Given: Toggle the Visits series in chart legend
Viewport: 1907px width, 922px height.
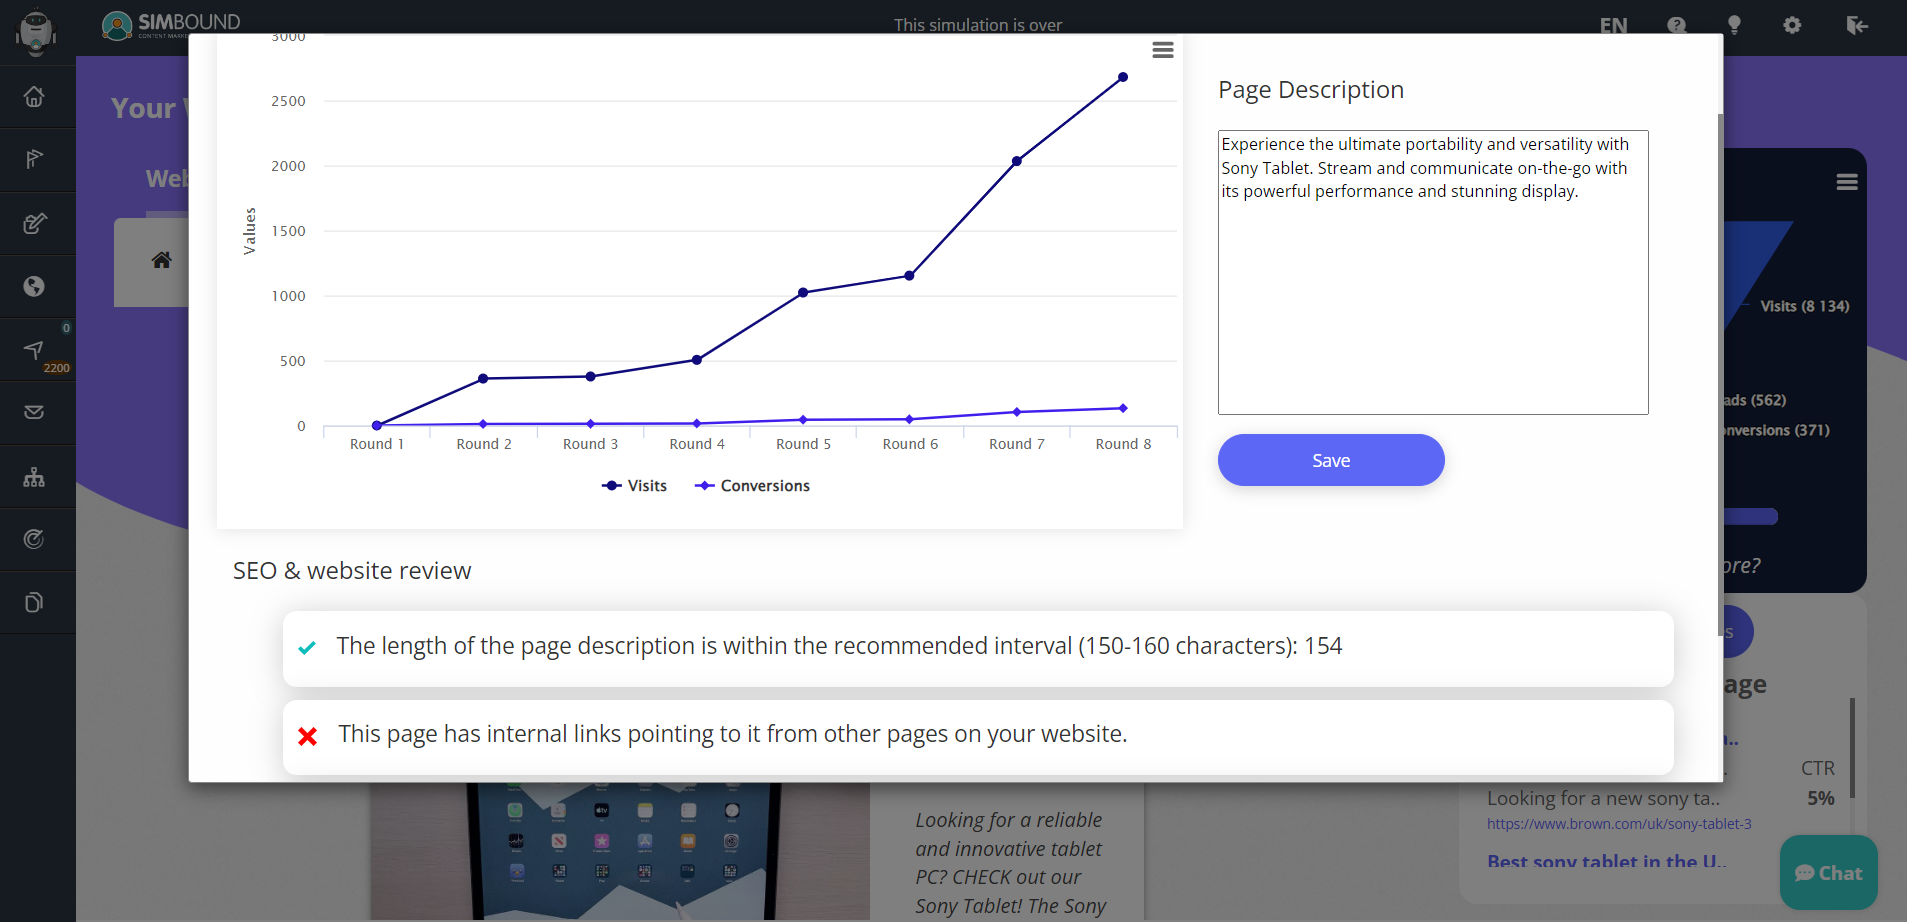Looking at the screenshot, I should point(635,486).
